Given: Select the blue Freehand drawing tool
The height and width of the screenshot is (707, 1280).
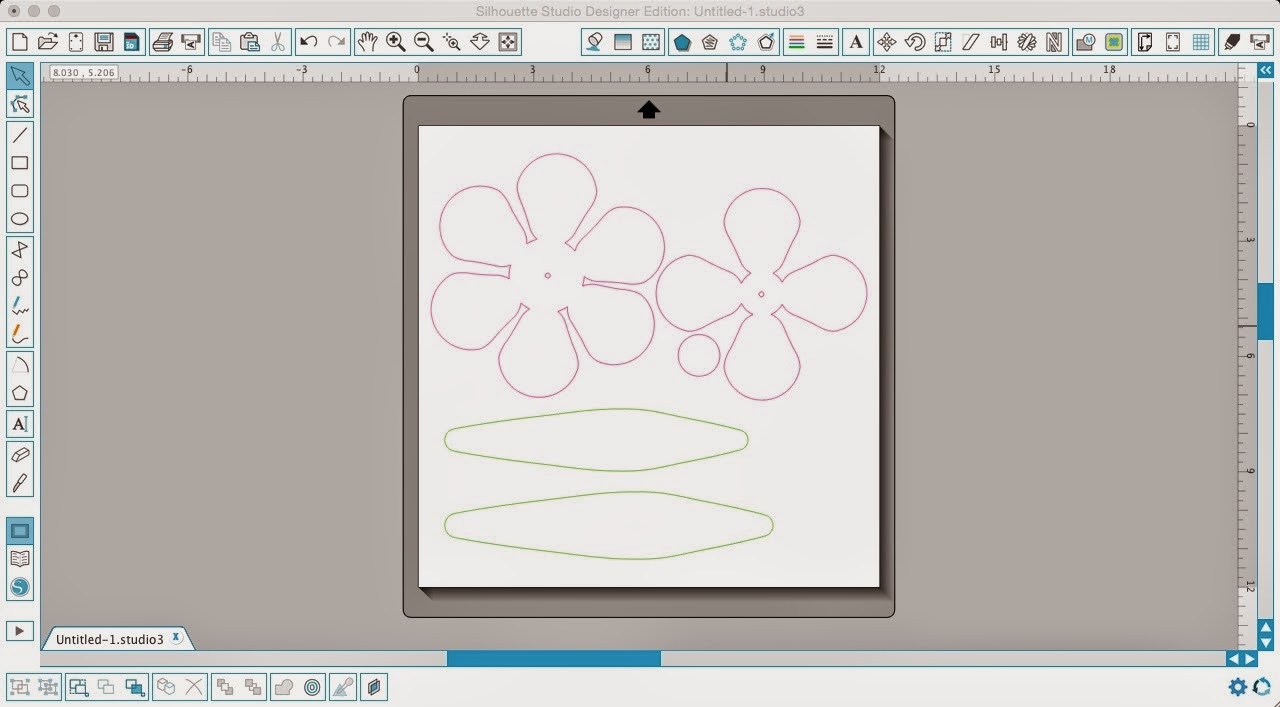Looking at the screenshot, I should click(x=20, y=306).
